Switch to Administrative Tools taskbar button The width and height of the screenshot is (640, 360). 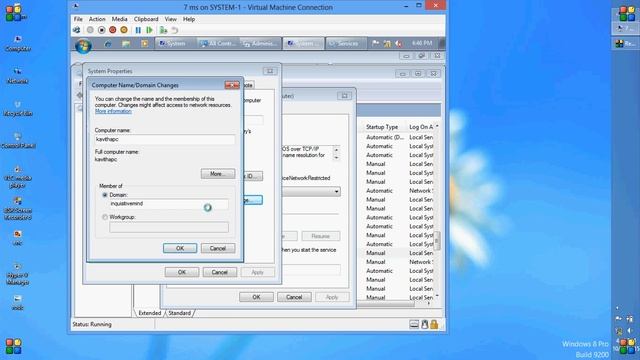[261, 43]
